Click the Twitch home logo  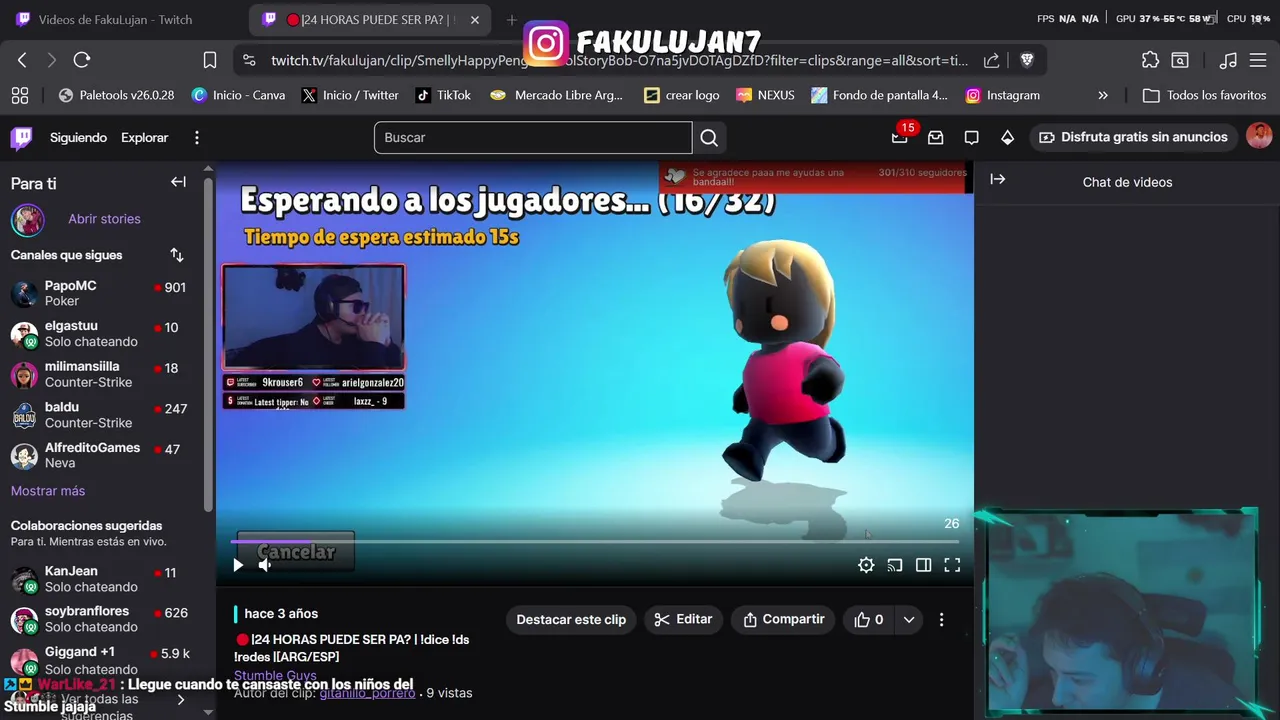click(21, 138)
